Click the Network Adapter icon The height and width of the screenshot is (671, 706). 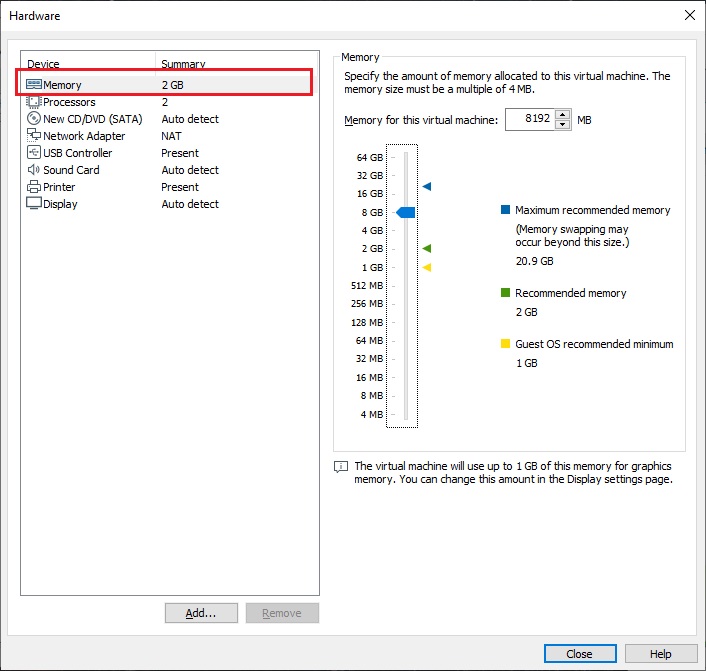point(34,135)
